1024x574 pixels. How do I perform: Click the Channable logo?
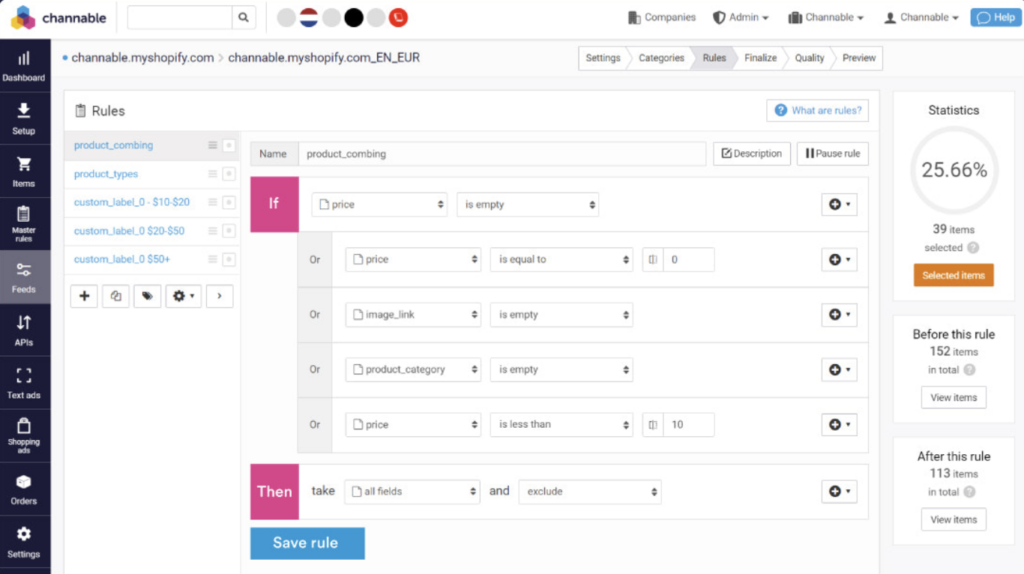tap(59, 18)
